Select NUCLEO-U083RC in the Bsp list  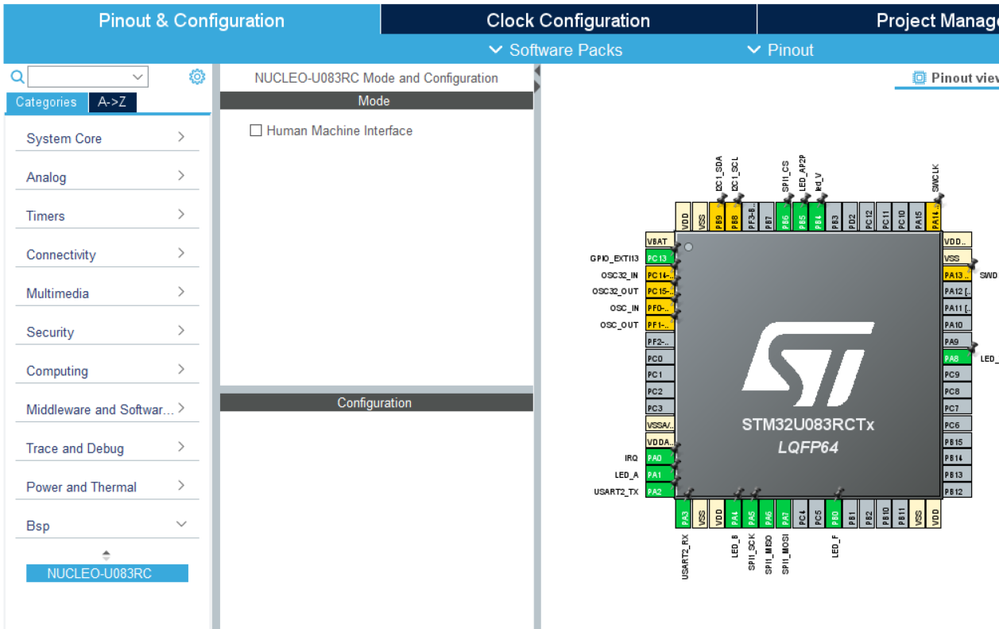(107, 573)
